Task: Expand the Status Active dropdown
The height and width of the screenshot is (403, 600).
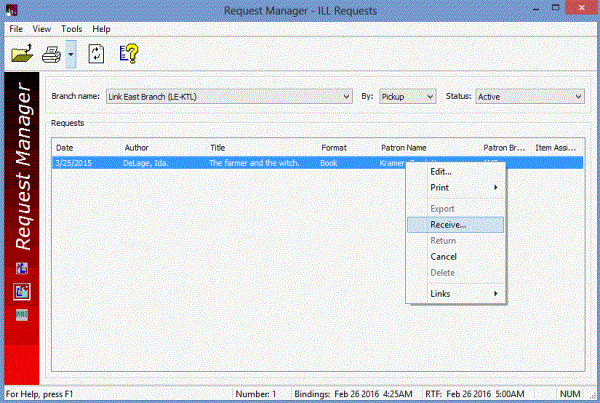Action: 577,97
